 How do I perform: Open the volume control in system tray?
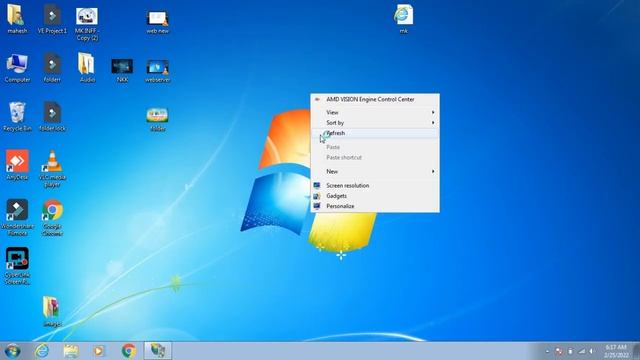click(x=591, y=351)
